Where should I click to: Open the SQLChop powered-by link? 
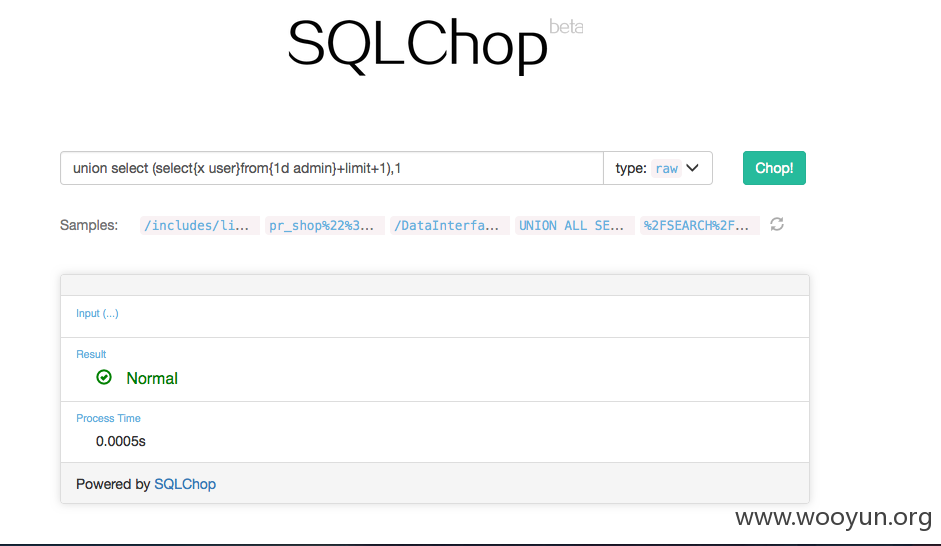click(185, 484)
